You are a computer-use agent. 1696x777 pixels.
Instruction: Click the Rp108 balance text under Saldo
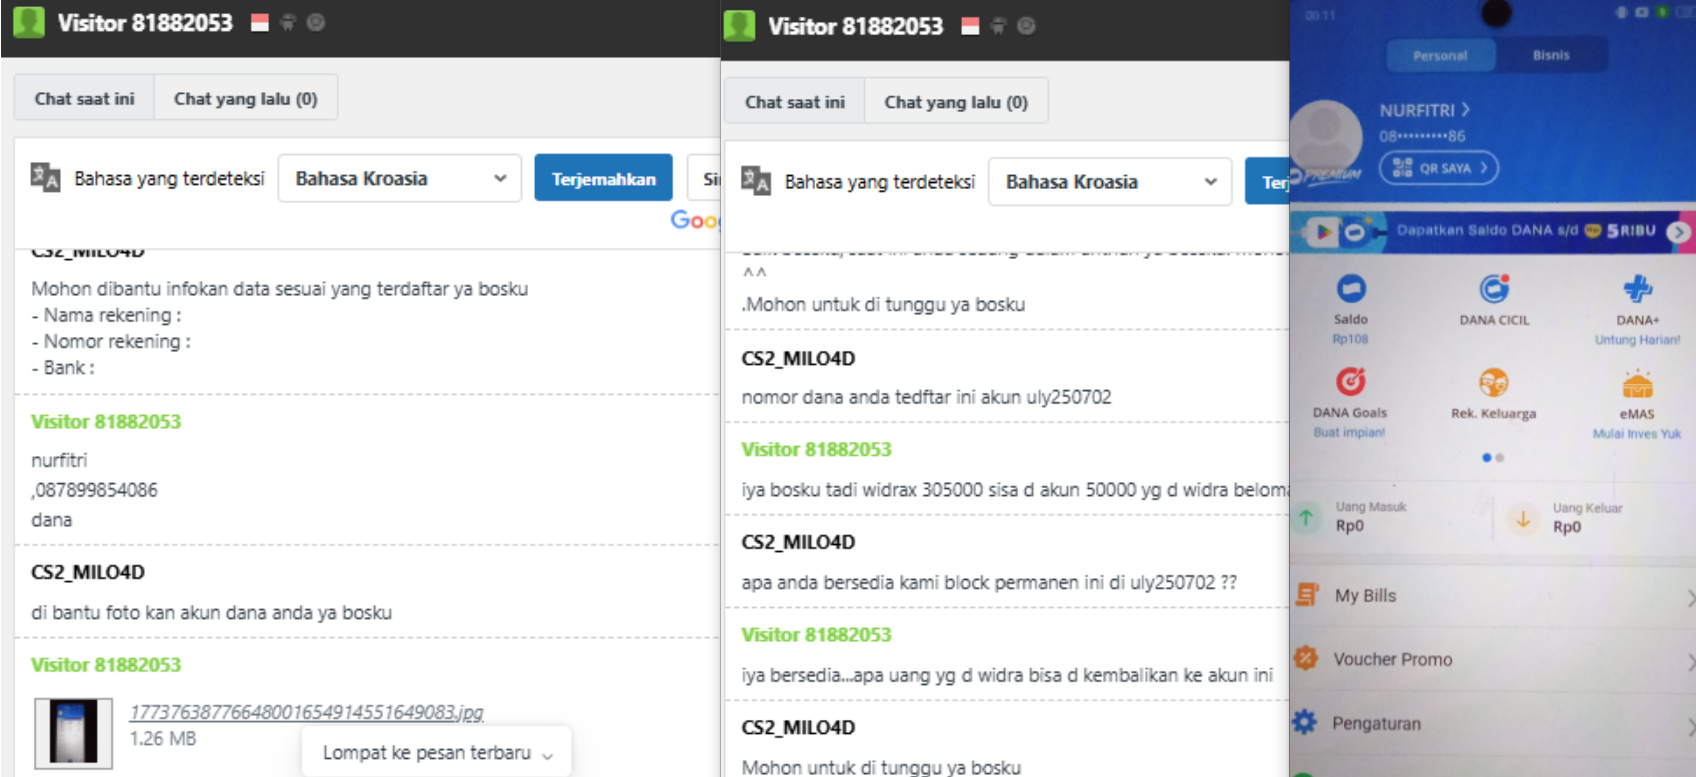[x=1350, y=339]
